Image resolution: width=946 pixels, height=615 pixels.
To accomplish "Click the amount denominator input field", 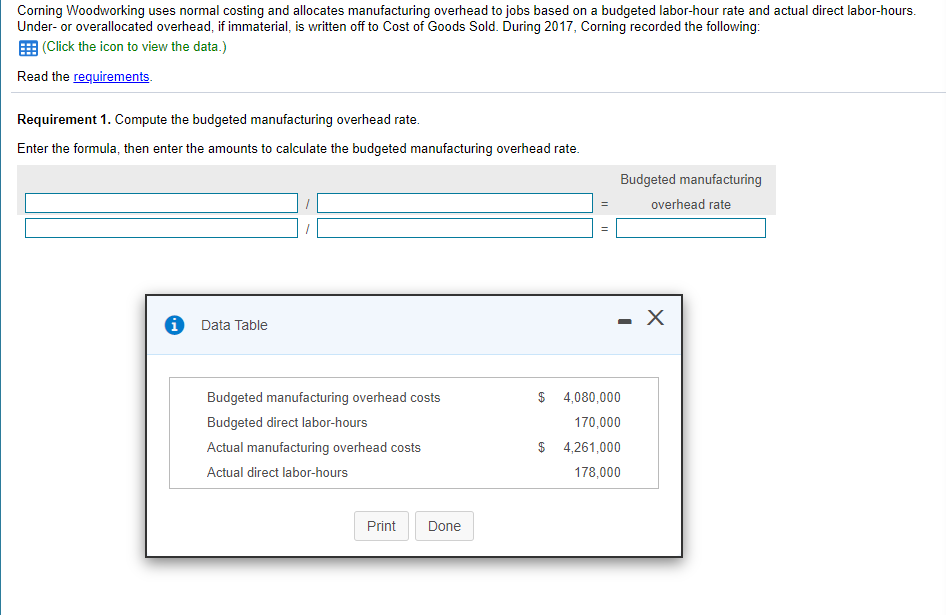I will [x=455, y=228].
